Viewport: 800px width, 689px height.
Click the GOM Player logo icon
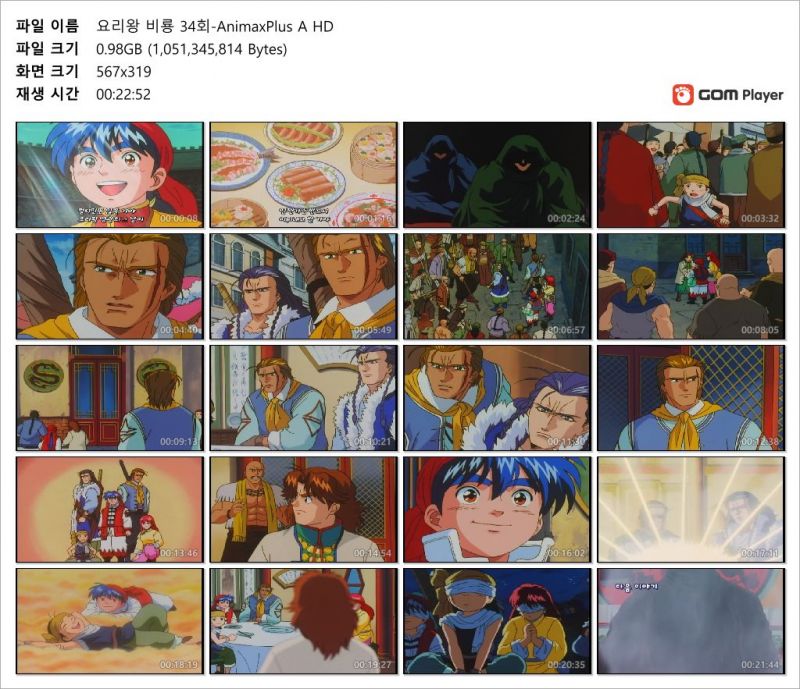[x=683, y=95]
